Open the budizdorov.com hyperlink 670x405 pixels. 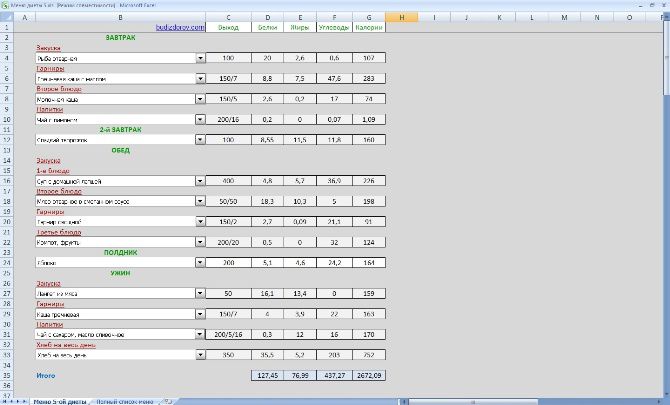(x=180, y=27)
